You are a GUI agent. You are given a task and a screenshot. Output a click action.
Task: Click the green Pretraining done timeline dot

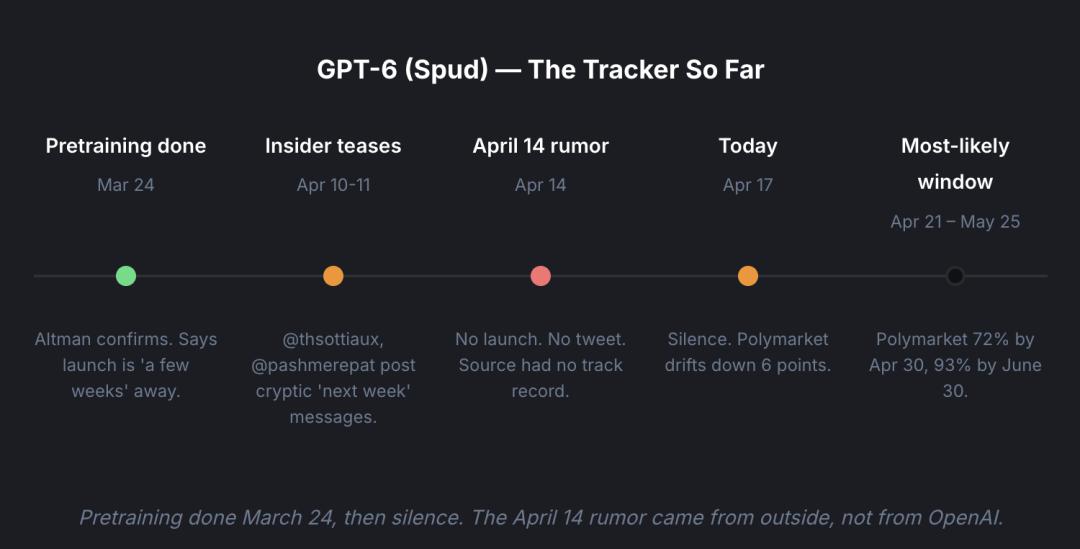click(126, 276)
